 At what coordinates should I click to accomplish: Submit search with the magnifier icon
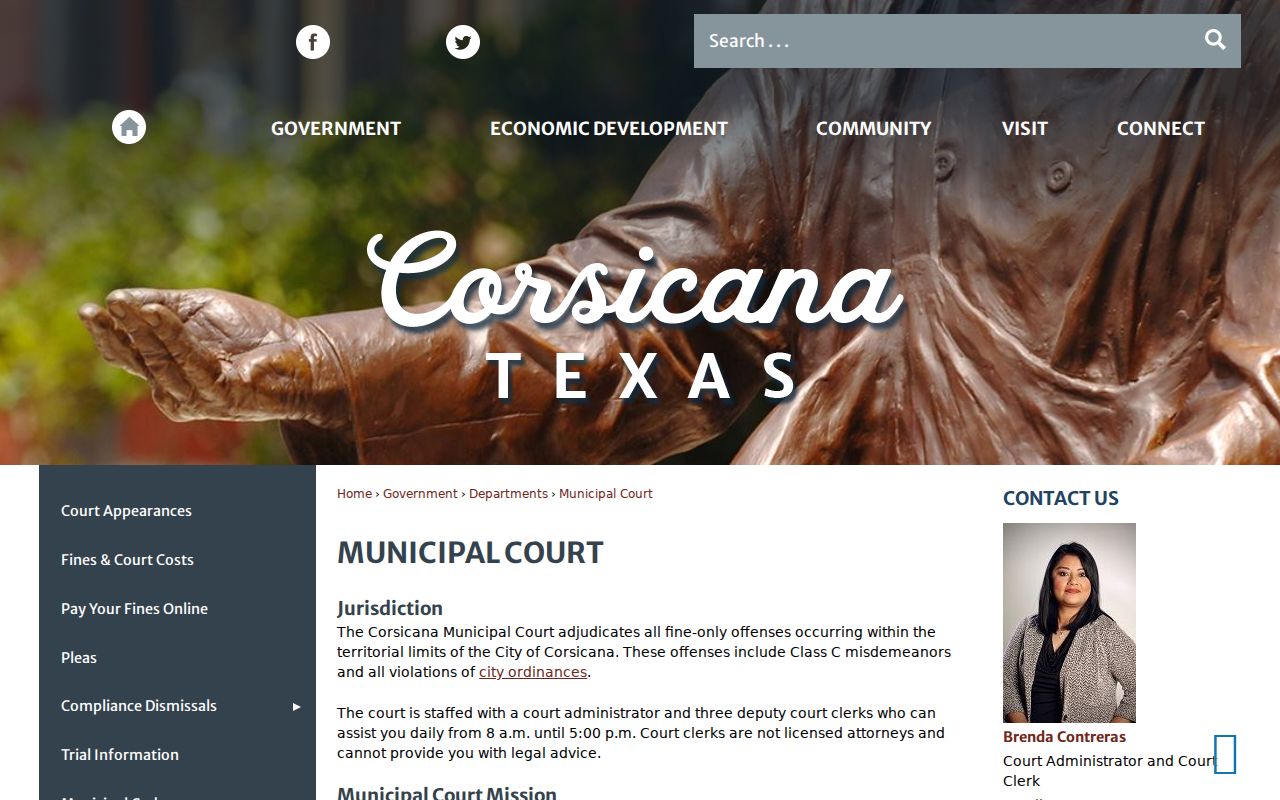pos(1215,40)
